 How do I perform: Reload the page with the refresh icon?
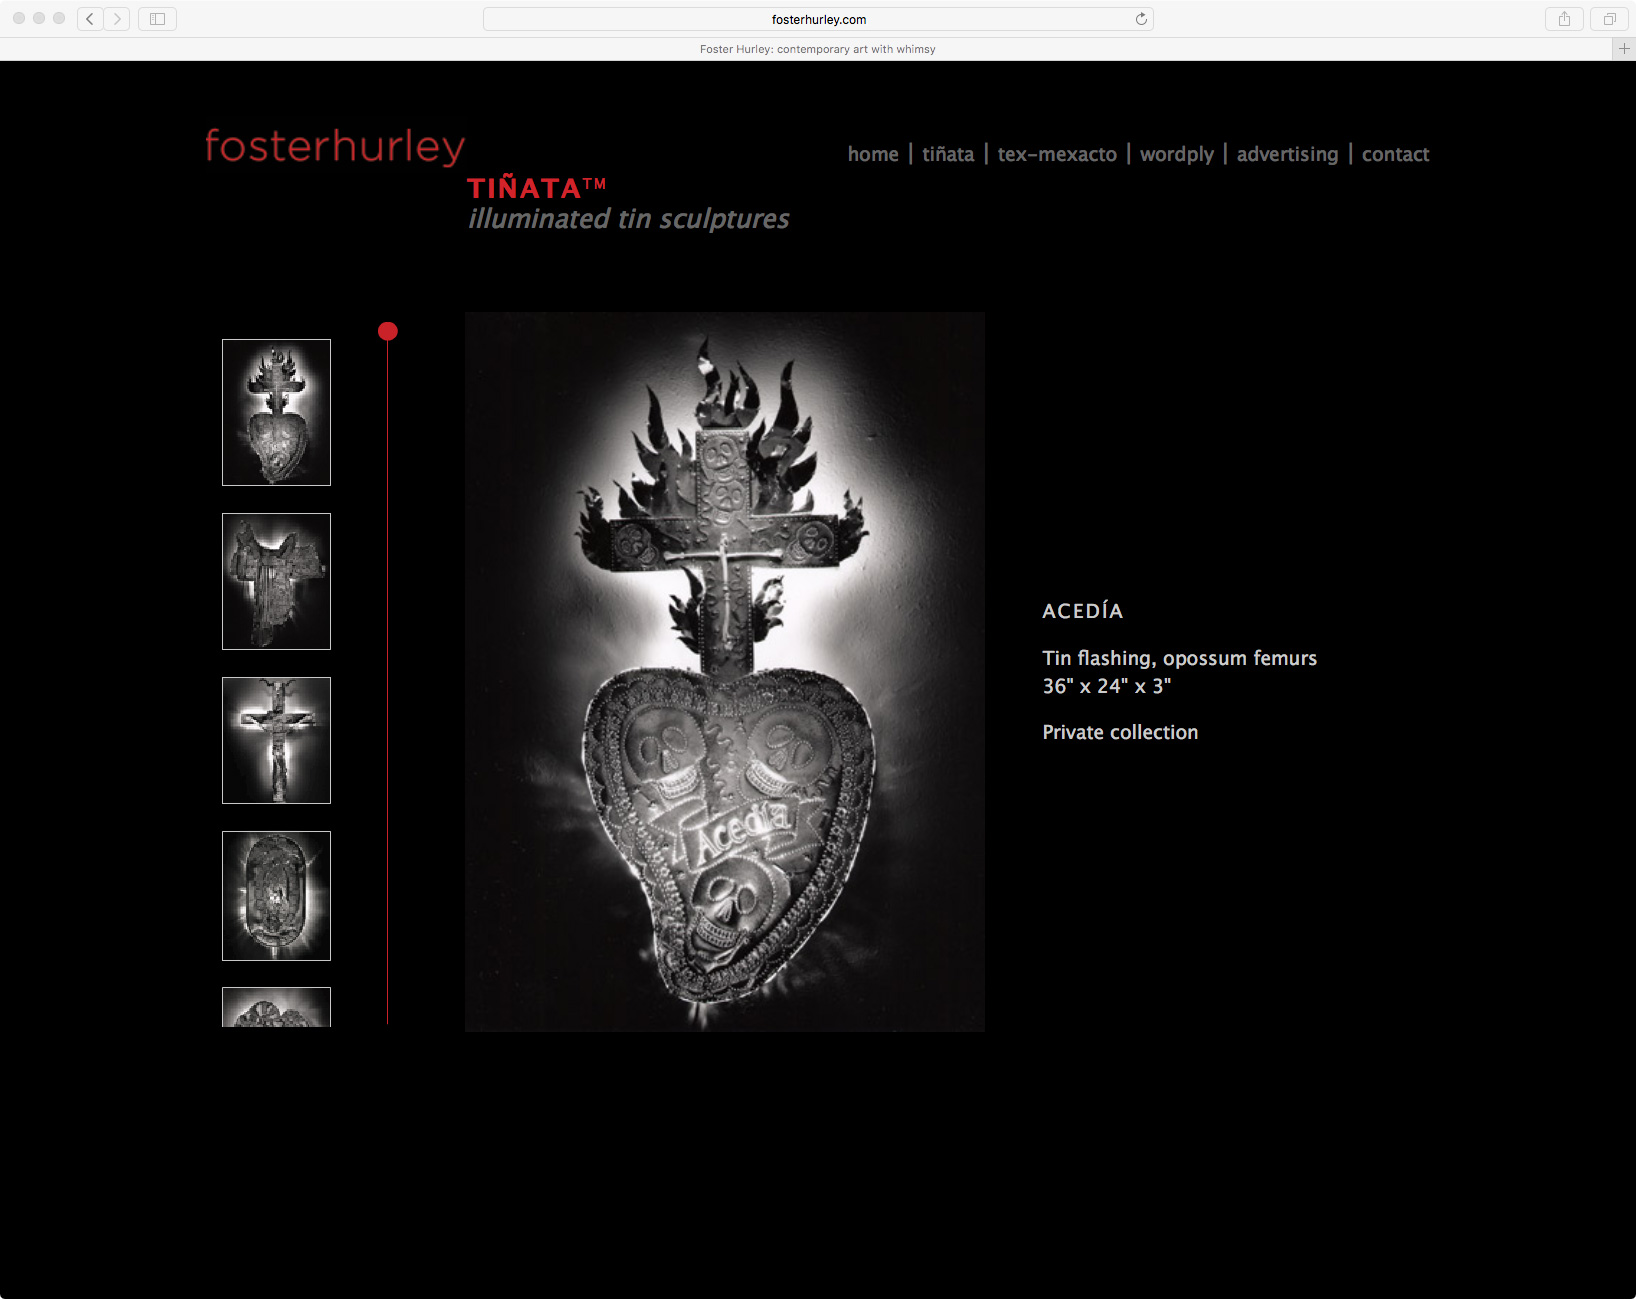[1141, 19]
